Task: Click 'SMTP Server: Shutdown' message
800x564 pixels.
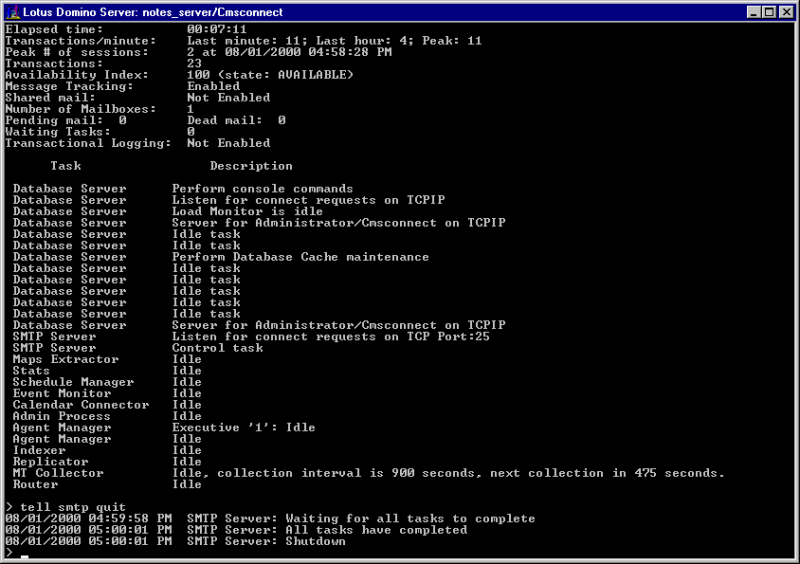Action: [266, 541]
